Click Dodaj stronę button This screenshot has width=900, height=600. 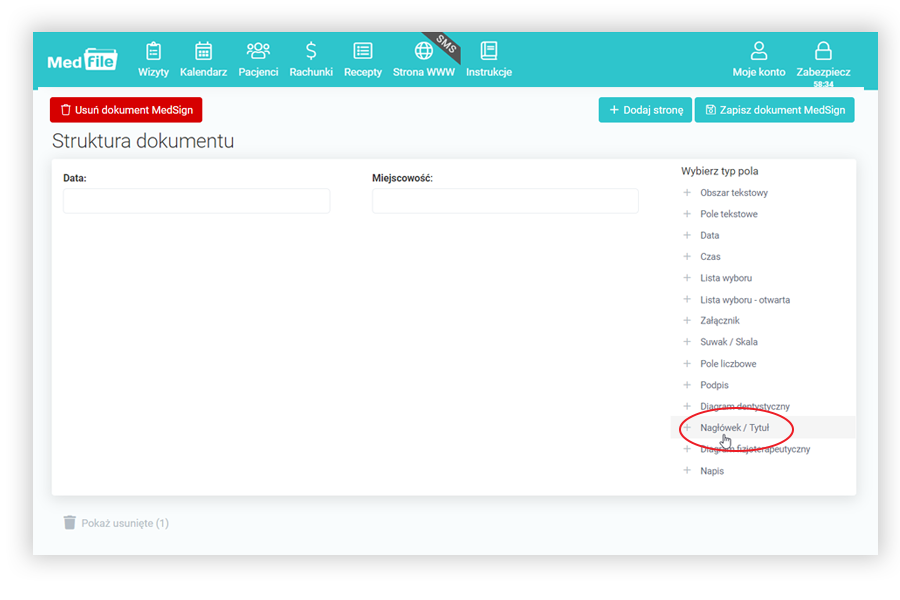[645, 110]
